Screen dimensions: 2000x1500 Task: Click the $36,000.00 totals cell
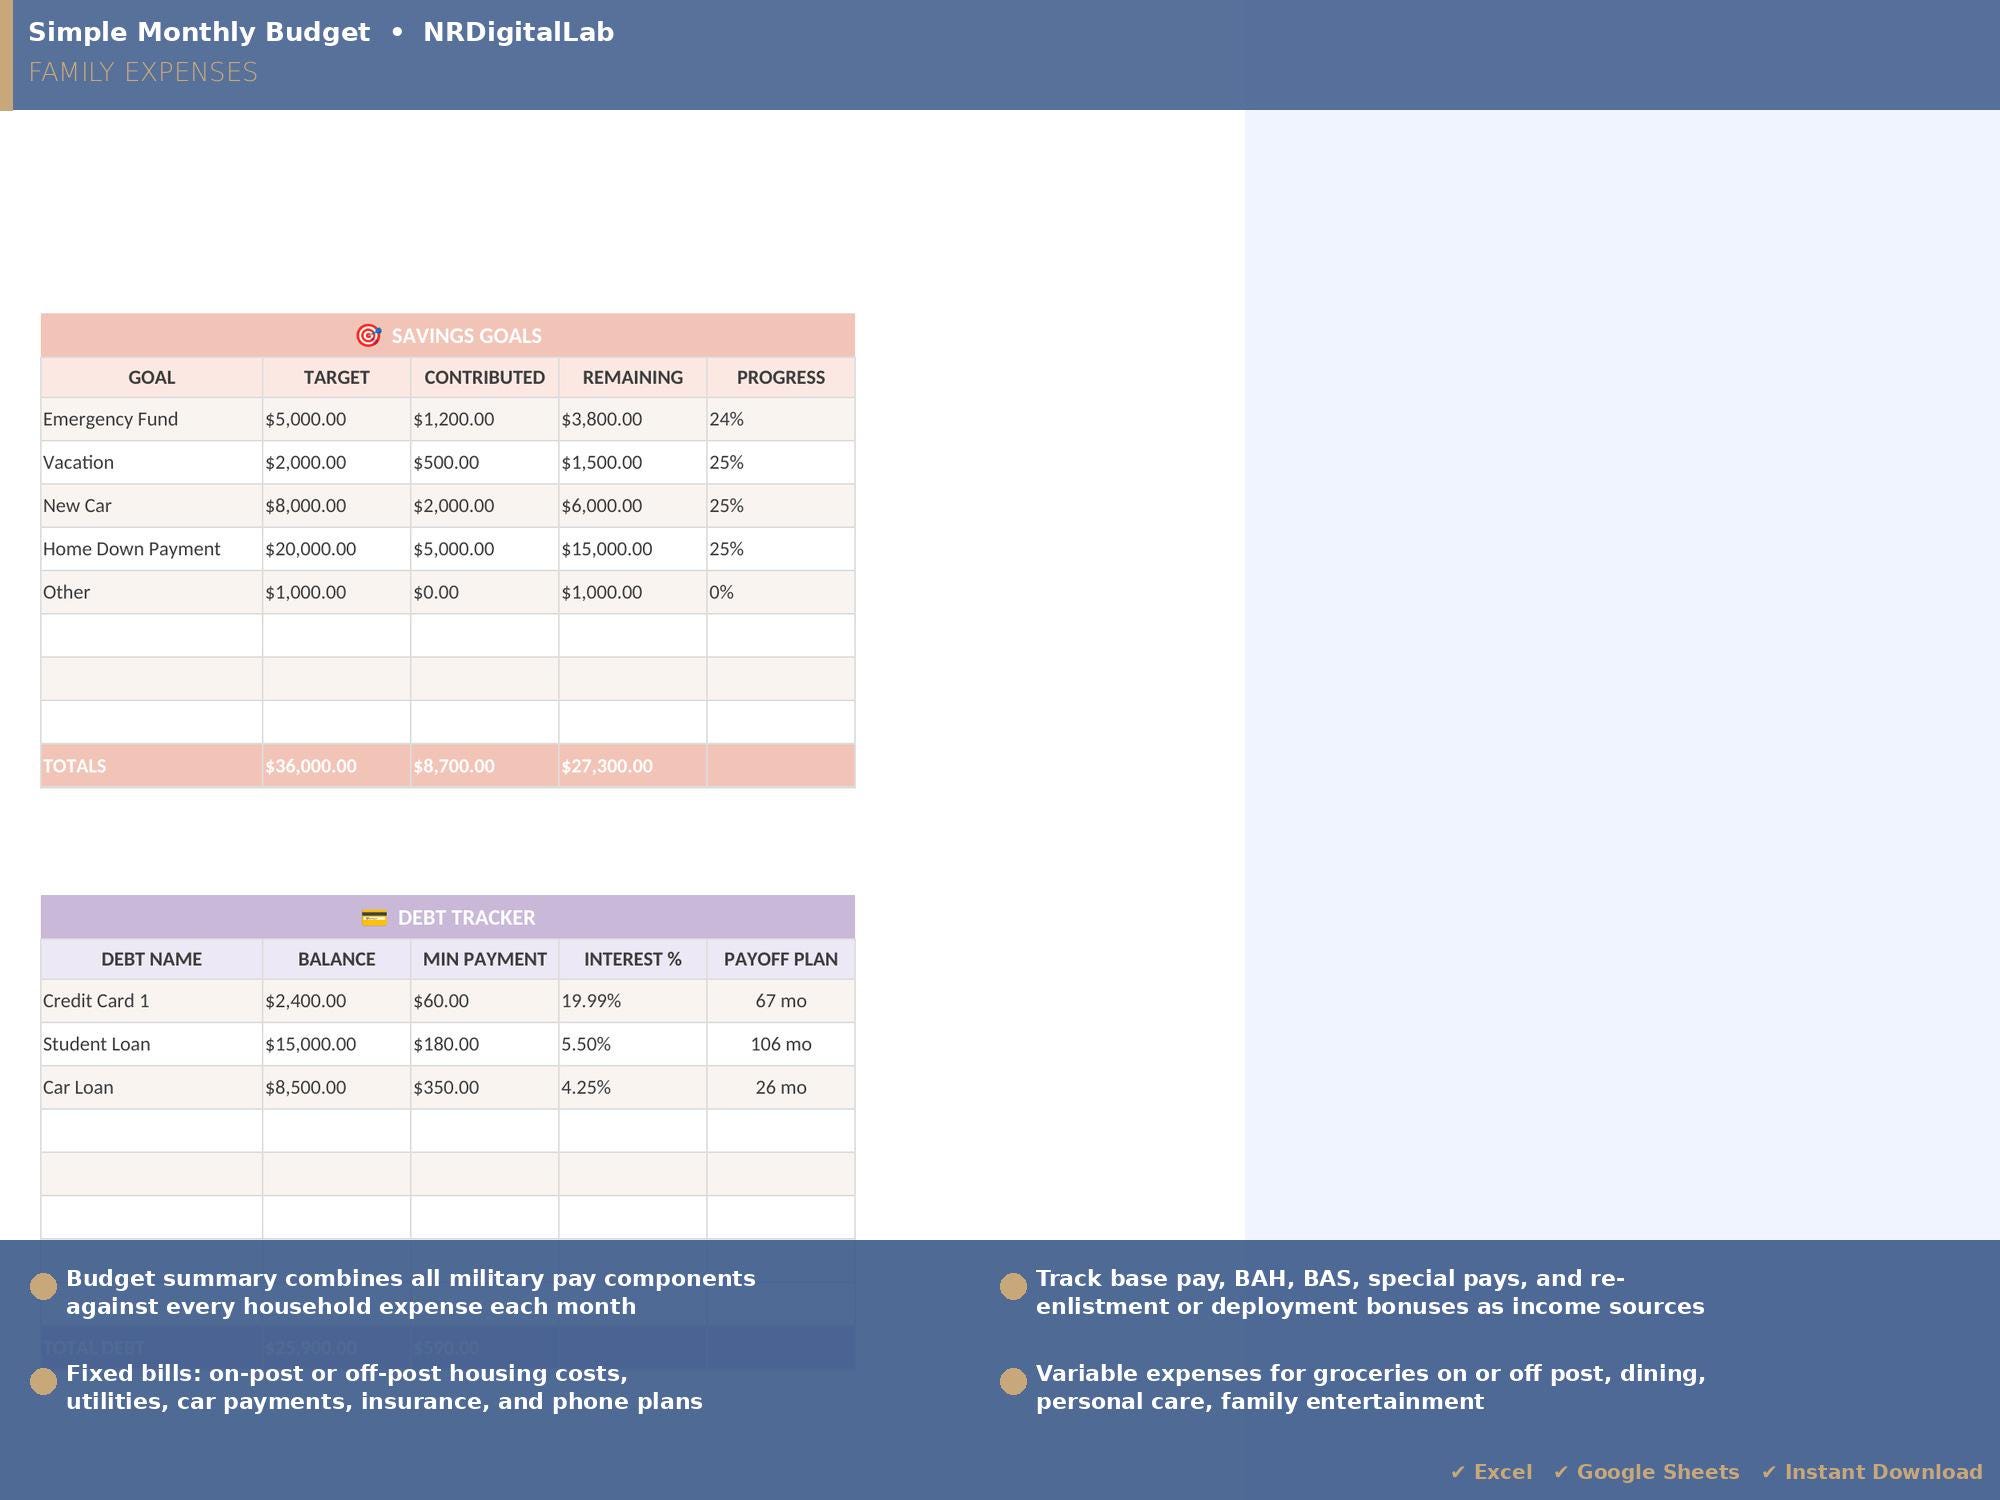click(337, 766)
